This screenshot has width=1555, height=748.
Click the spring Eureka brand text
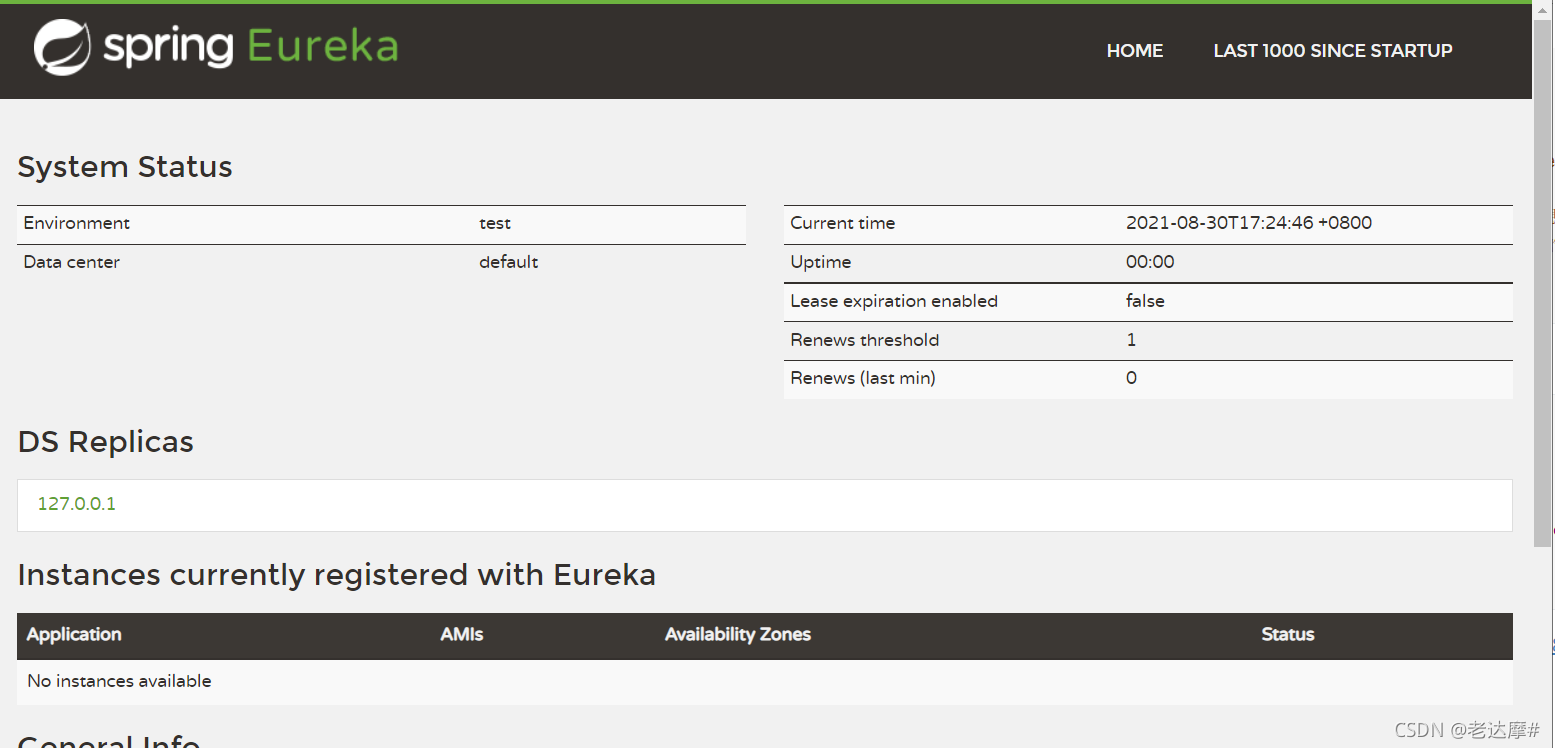coord(251,47)
